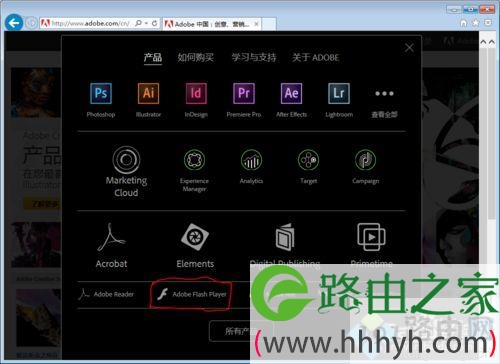Image resolution: width=500 pixels, height=364 pixels.
Task: Open the Experience Manager icon
Action: pyautogui.click(x=194, y=160)
